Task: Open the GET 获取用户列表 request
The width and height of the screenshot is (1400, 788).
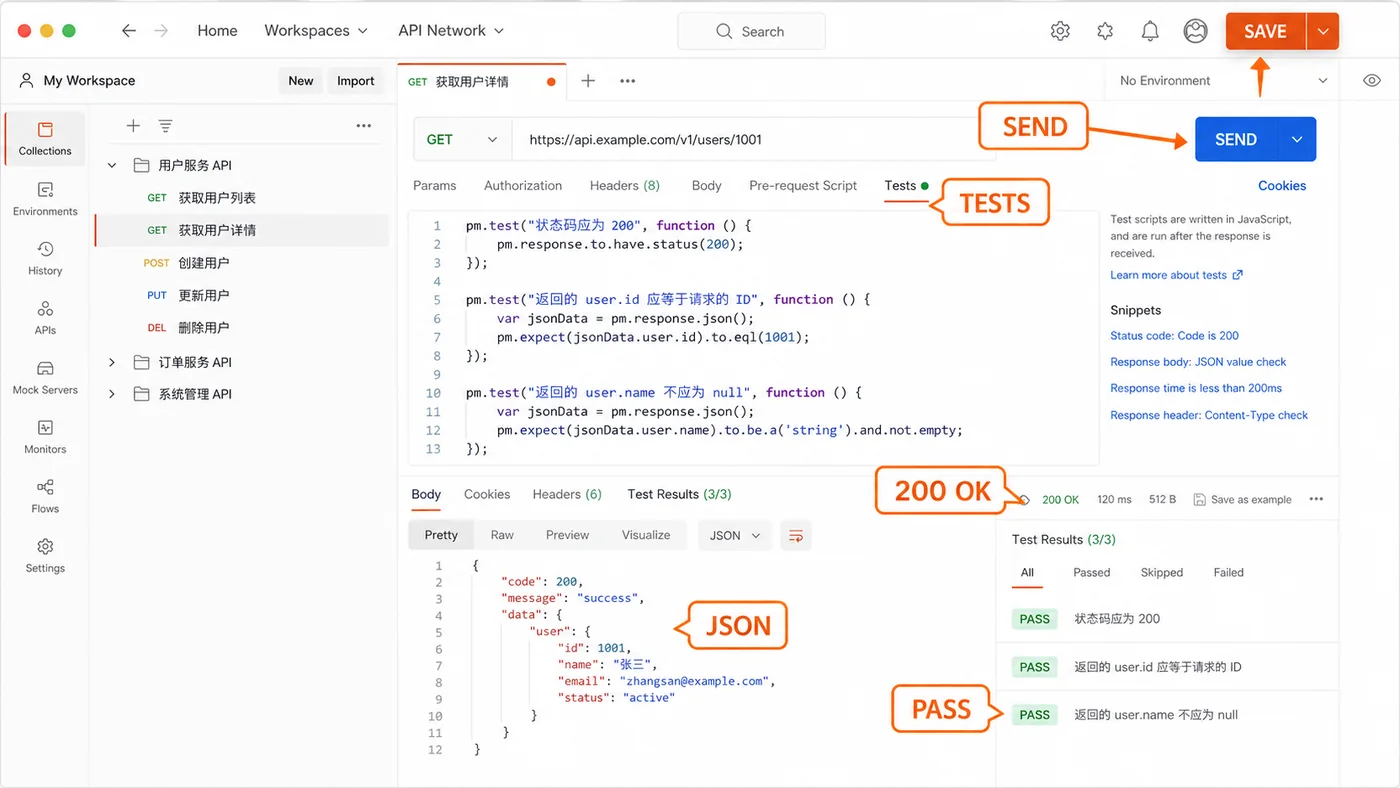Action: 241,198
